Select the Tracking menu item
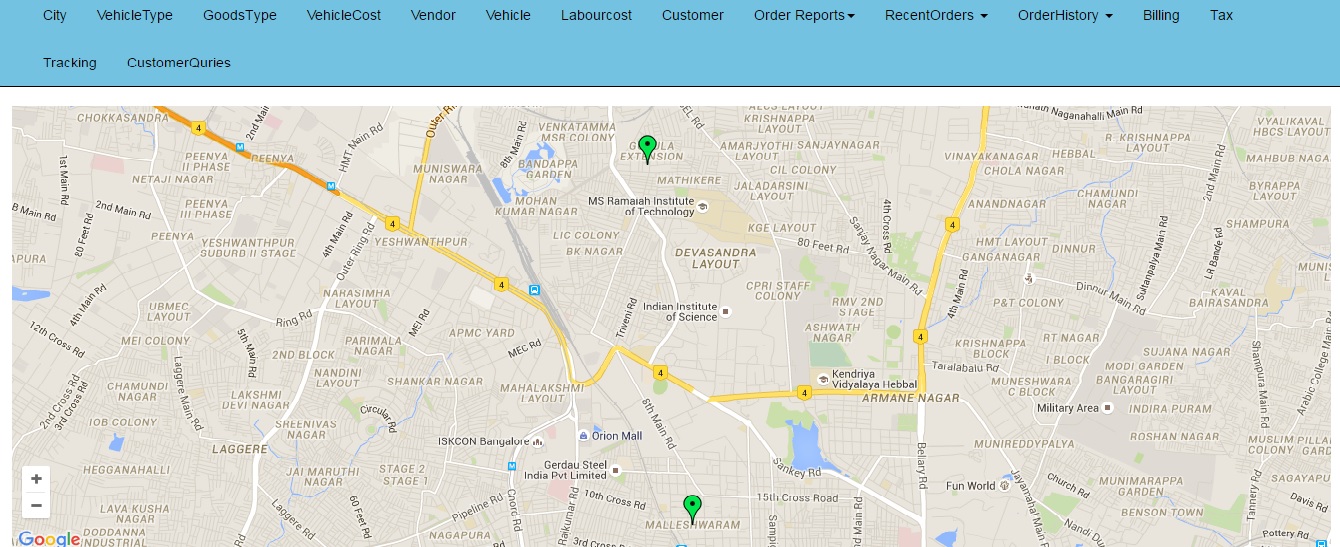1340x547 pixels. coord(70,62)
